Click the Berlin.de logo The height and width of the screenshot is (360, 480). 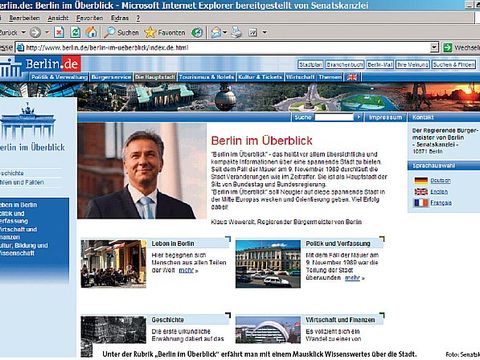52,64
